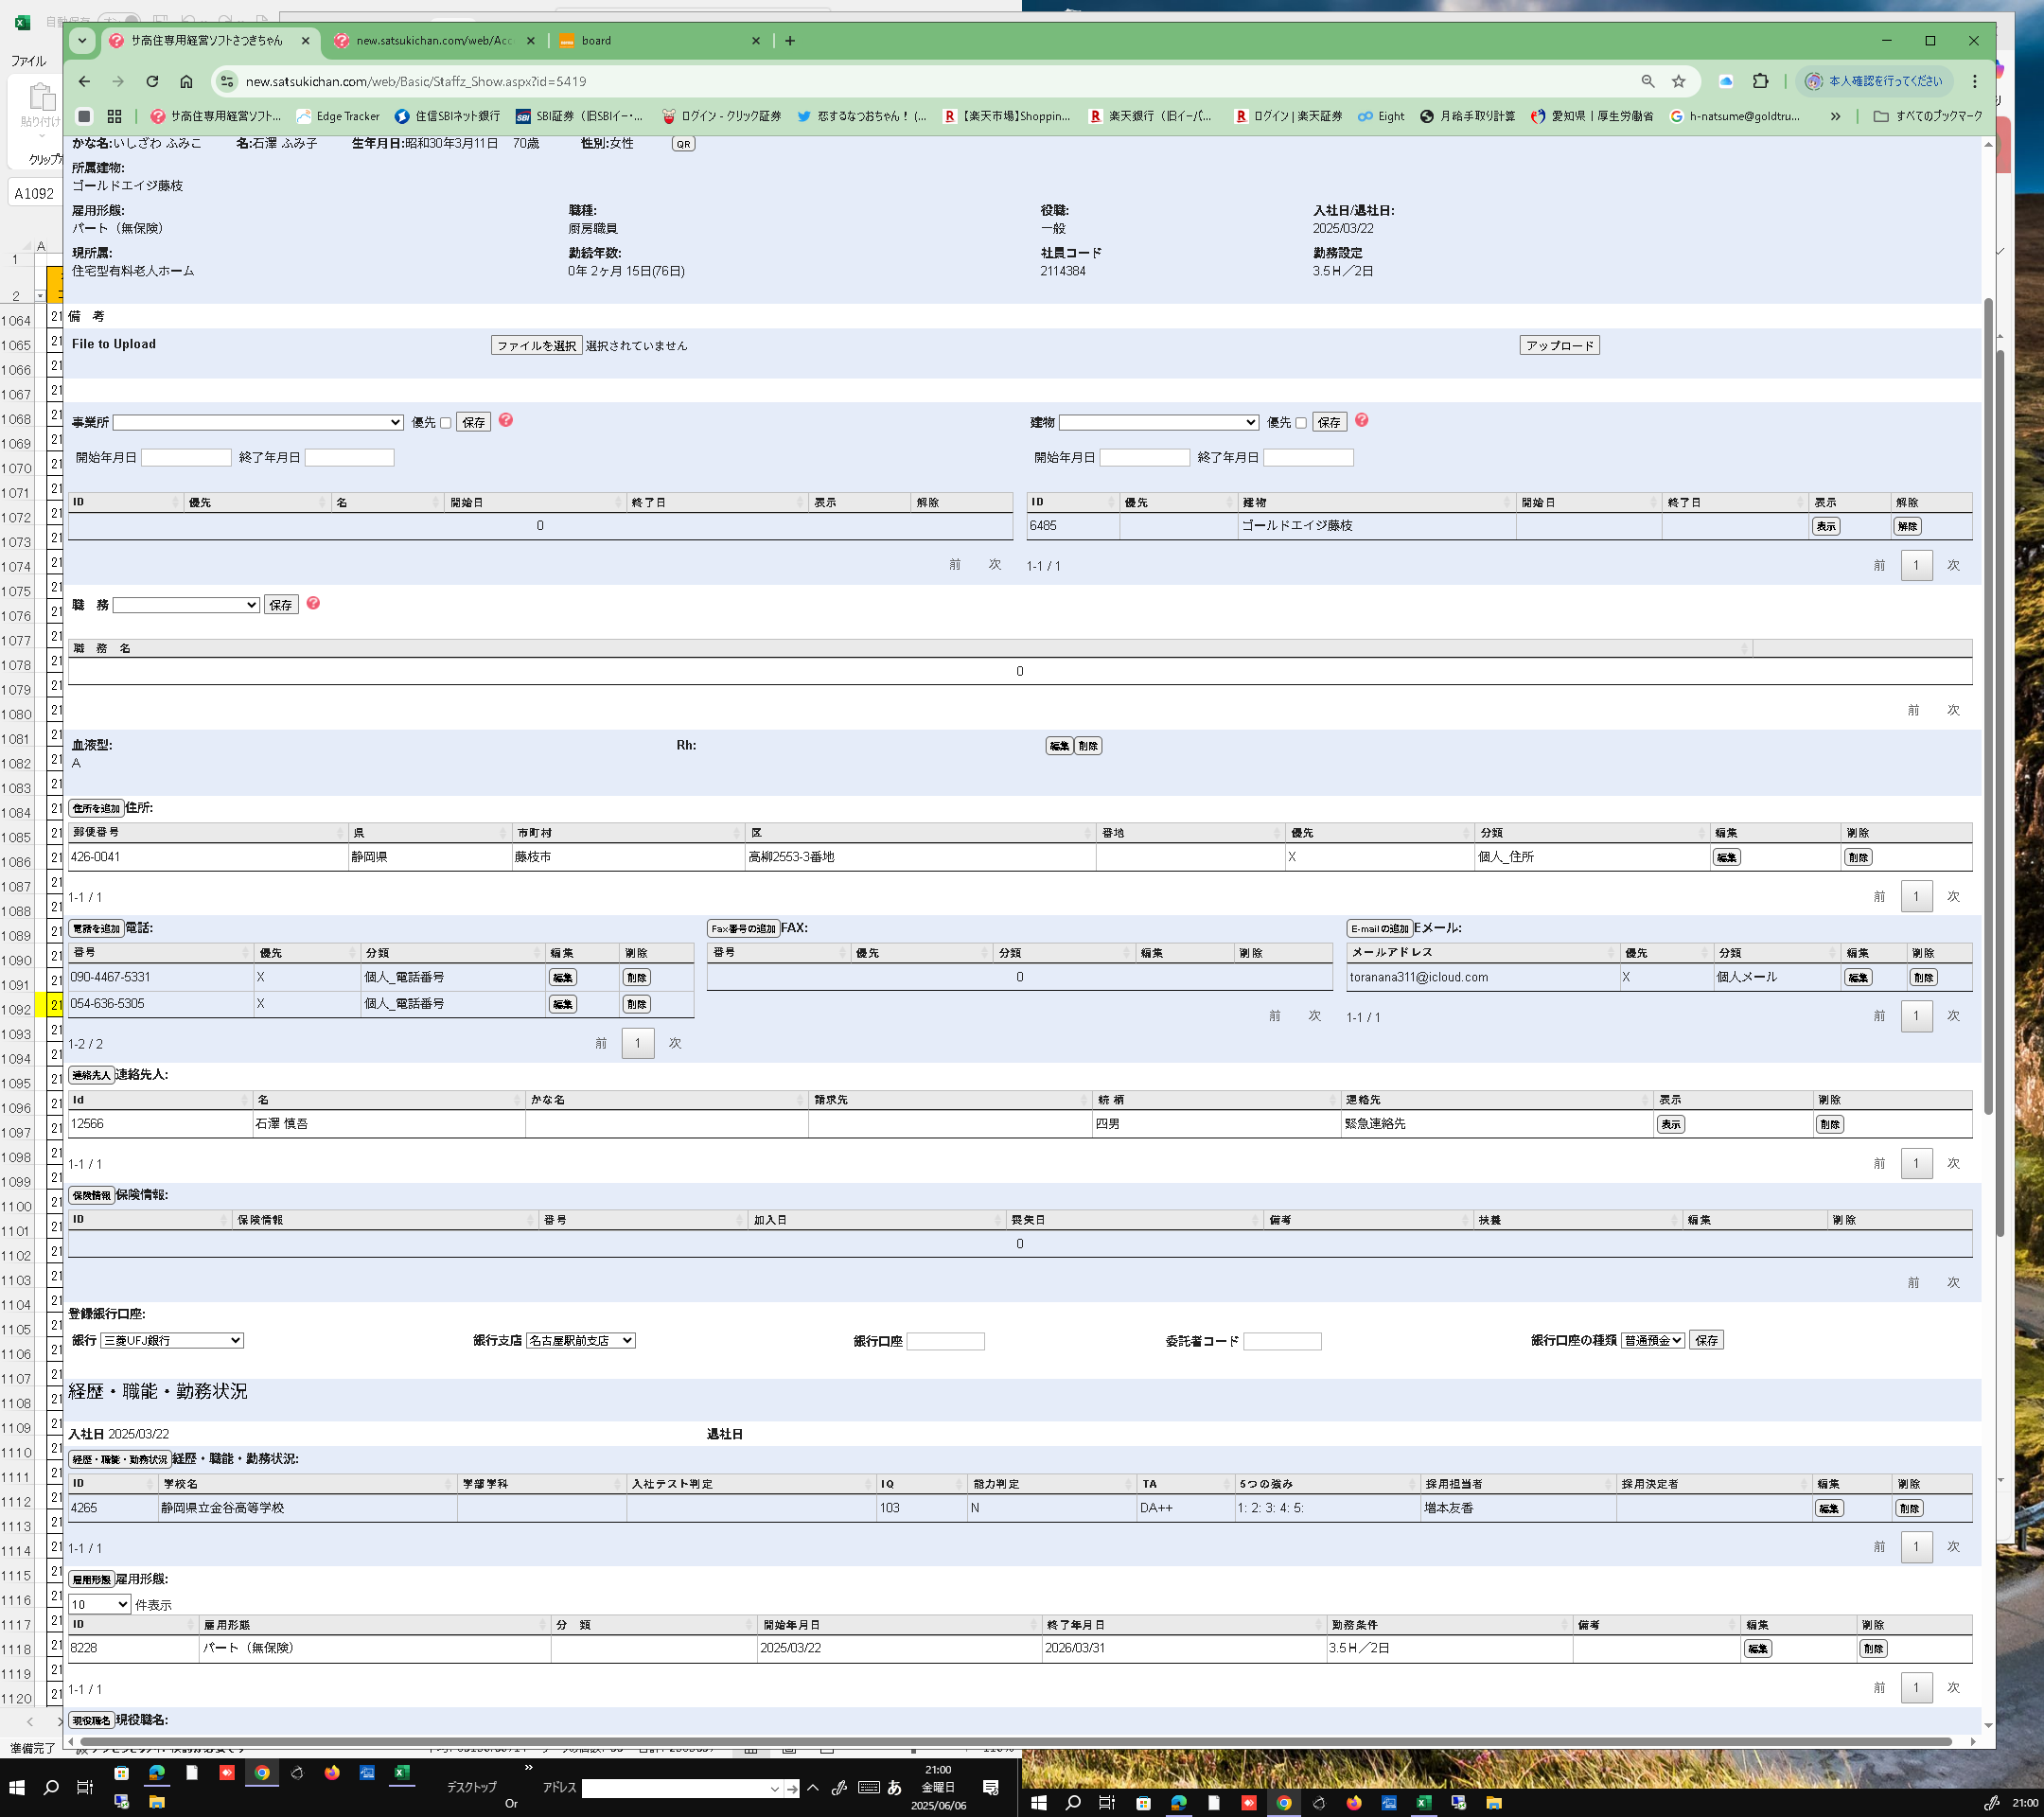Image resolution: width=2044 pixels, height=1817 pixels.
Task: Click the 銀行口座 input field
Action: (x=945, y=1341)
